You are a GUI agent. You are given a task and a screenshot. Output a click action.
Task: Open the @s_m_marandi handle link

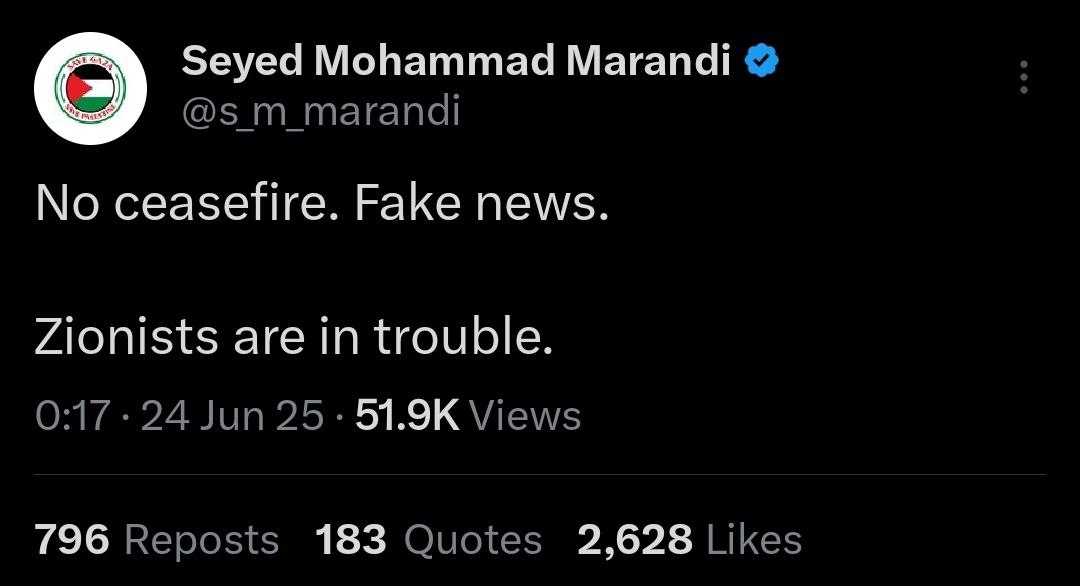click(x=321, y=110)
